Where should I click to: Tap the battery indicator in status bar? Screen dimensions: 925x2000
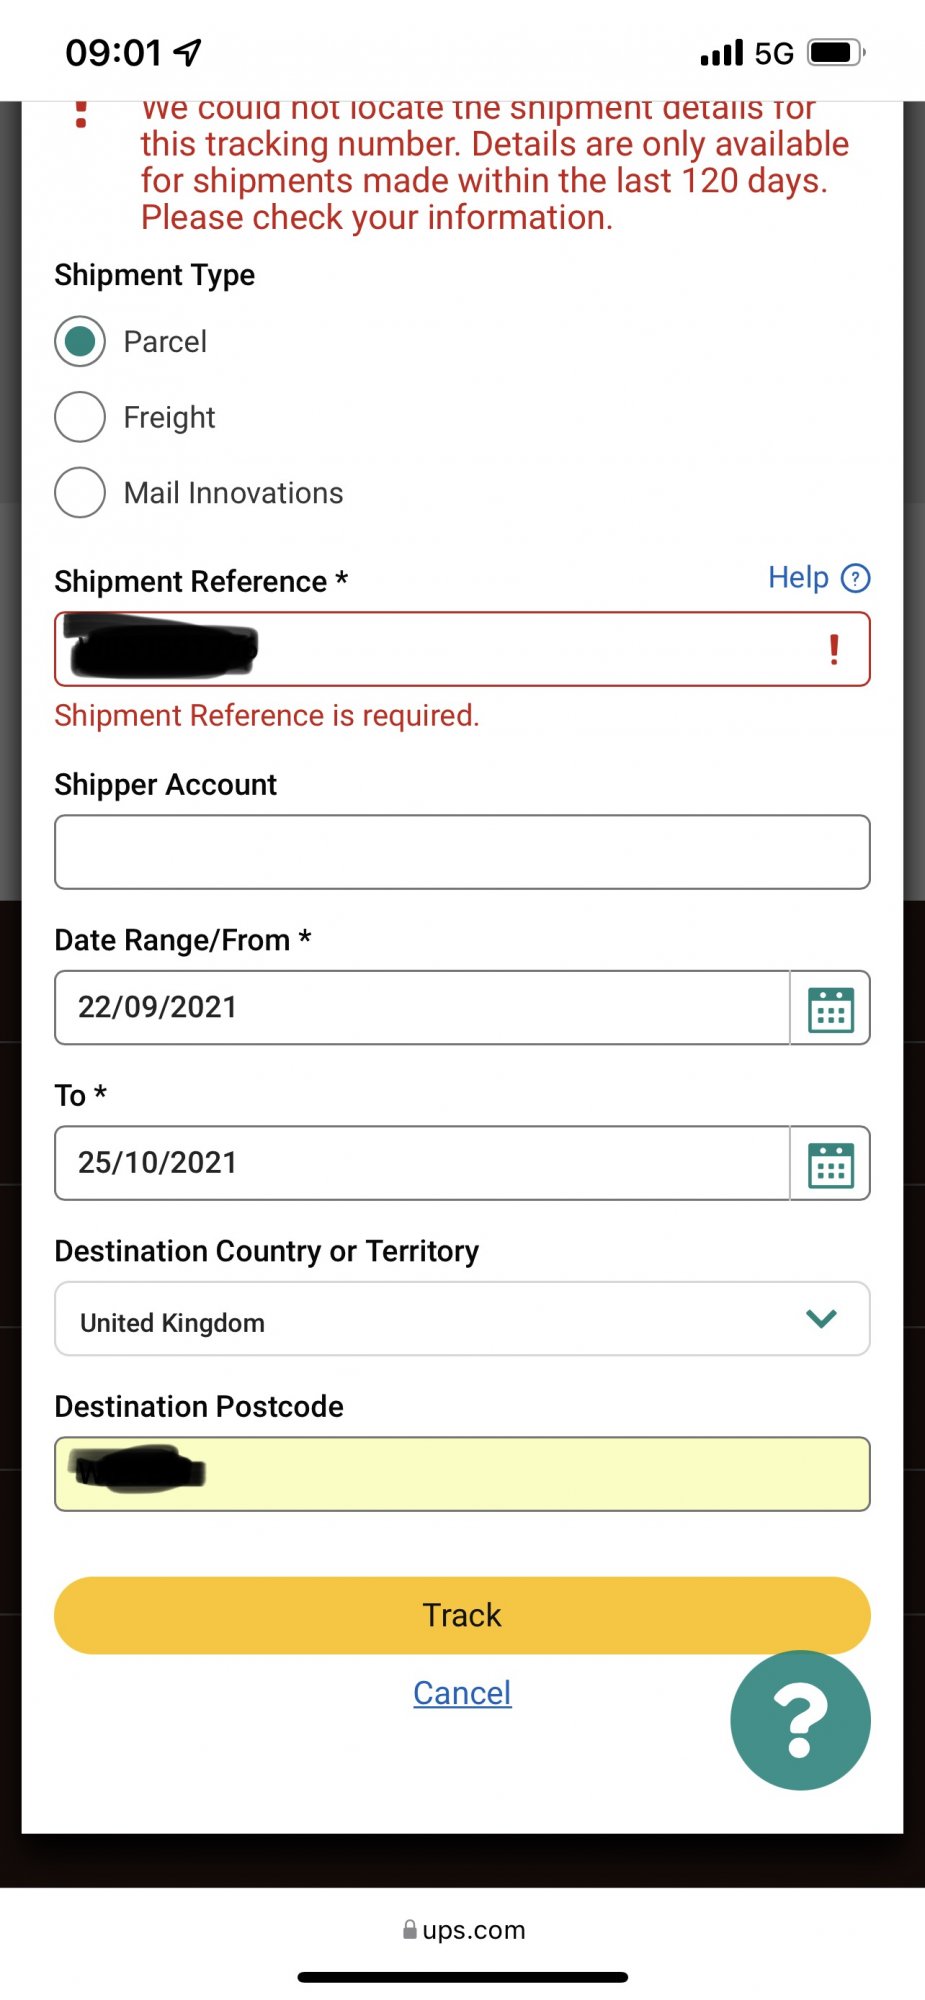pyautogui.click(x=836, y=52)
